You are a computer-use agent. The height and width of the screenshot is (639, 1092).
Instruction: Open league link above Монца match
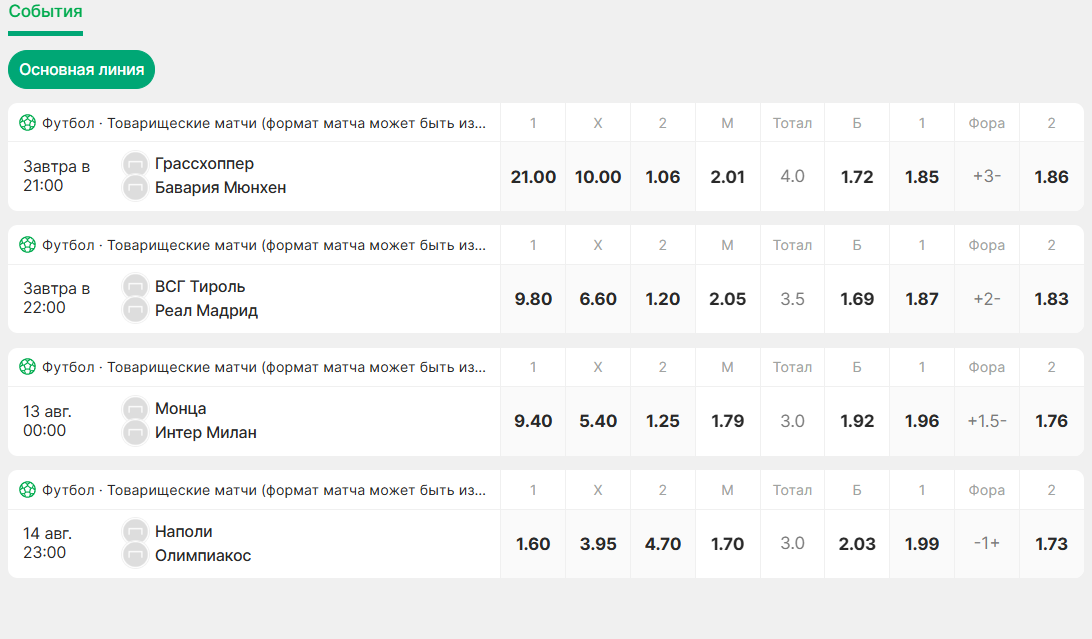pyautogui.click(x=264, y=367)
